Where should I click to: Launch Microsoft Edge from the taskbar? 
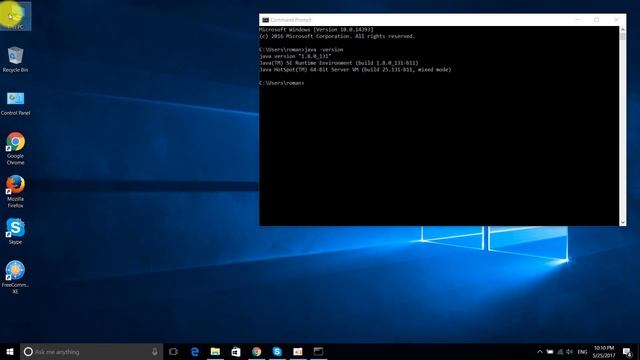195,351
